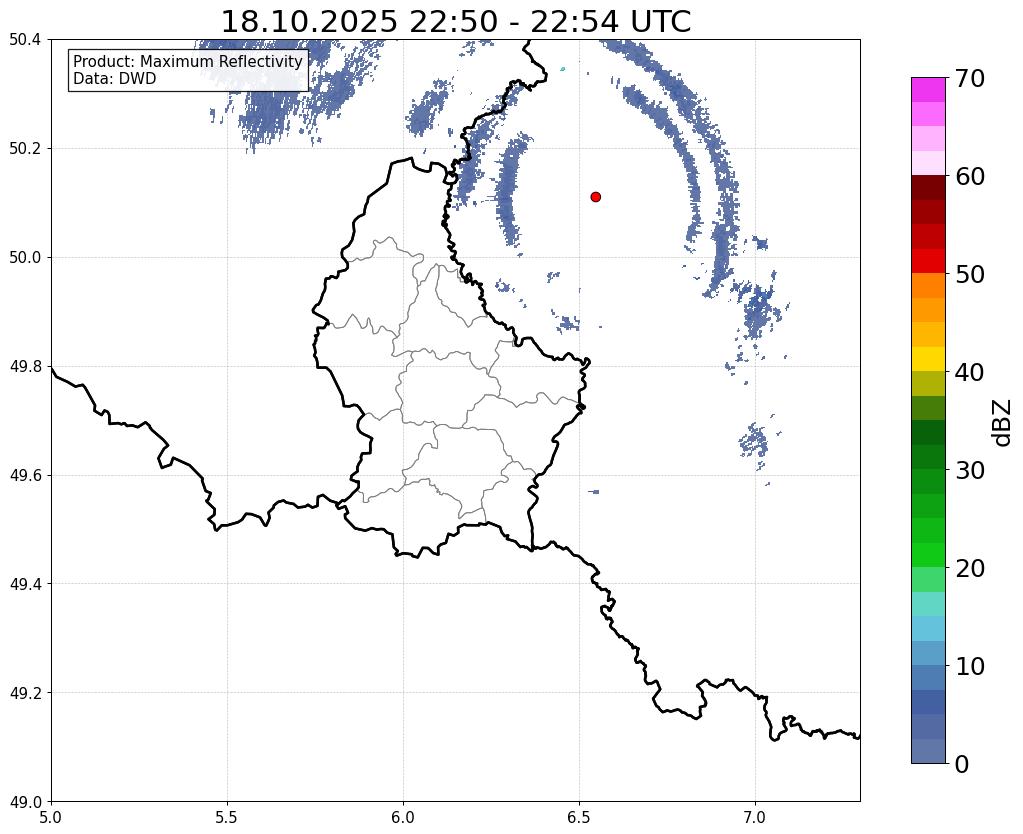Click the 60 label on the colorbar
Screen dimensions: 1023x834
click(x=970, y=176)
